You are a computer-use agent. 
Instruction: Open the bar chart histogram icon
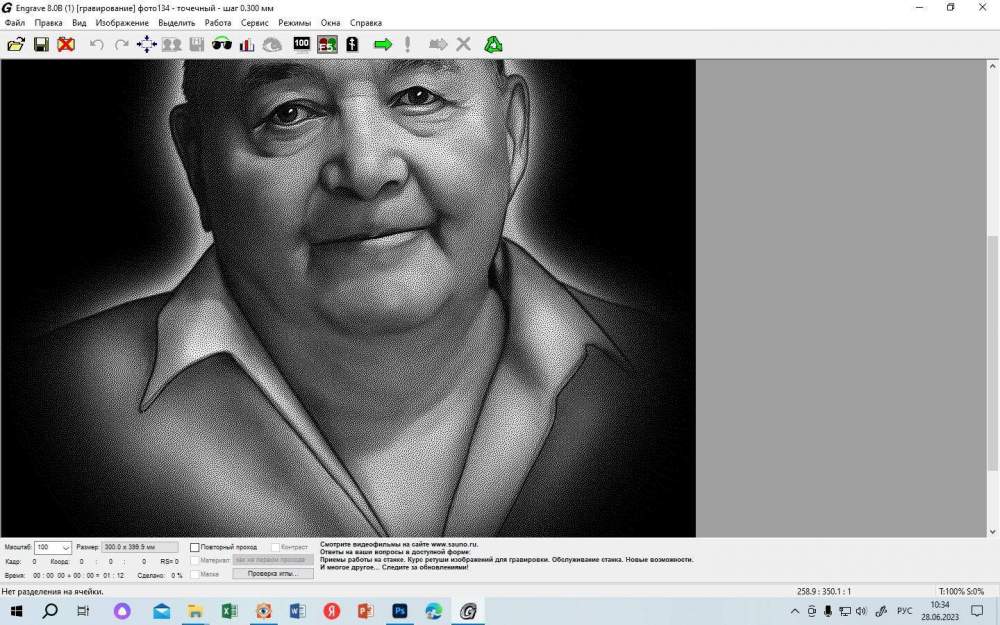tap(246, 44)
